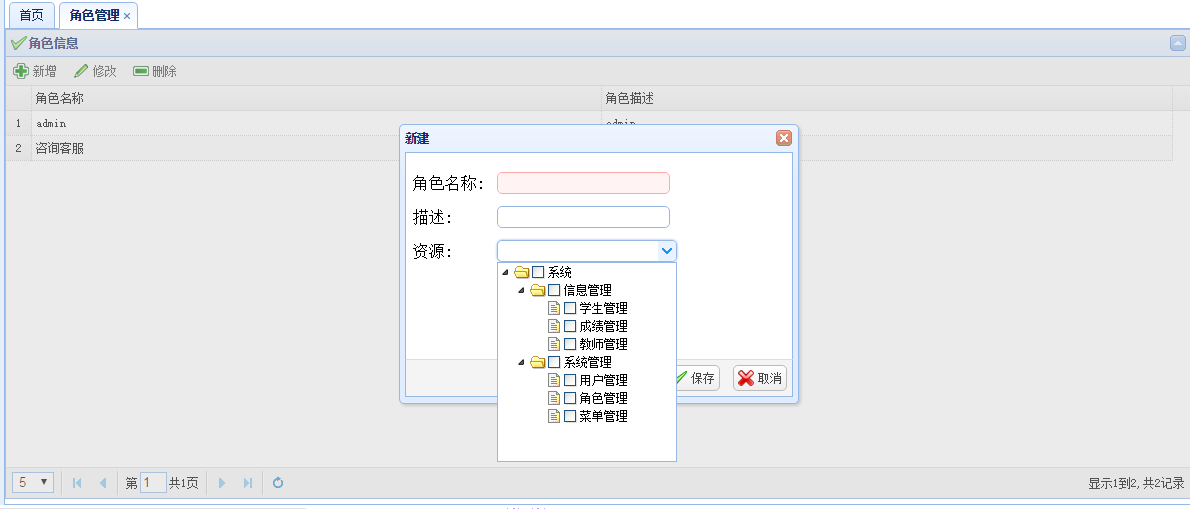Click the 修改 toolbar button label
Screen dimensions: 1190x509
[105, 71]
